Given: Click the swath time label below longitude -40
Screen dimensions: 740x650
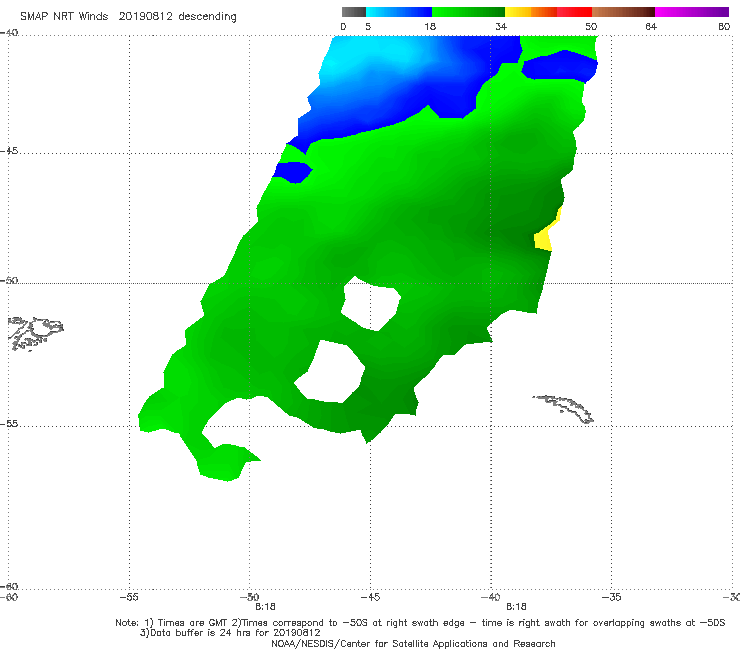Looking at the screenshot, I should [516, 607].
